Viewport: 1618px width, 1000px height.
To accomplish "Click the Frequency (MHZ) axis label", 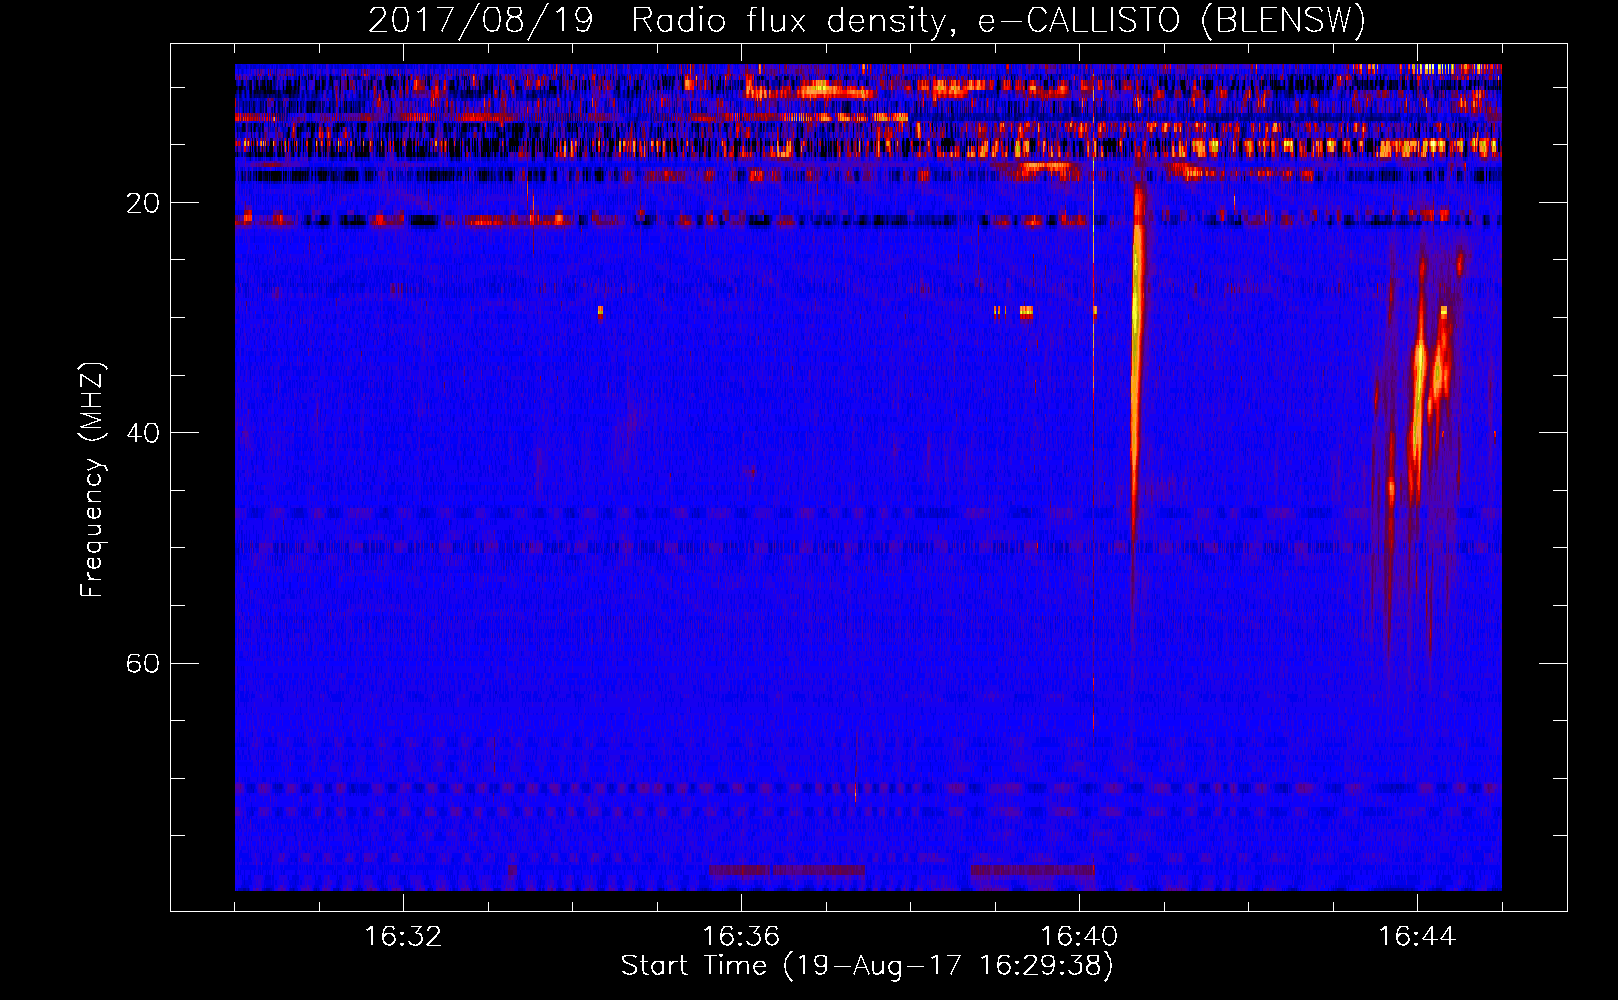I will click(x=92, y=480).
